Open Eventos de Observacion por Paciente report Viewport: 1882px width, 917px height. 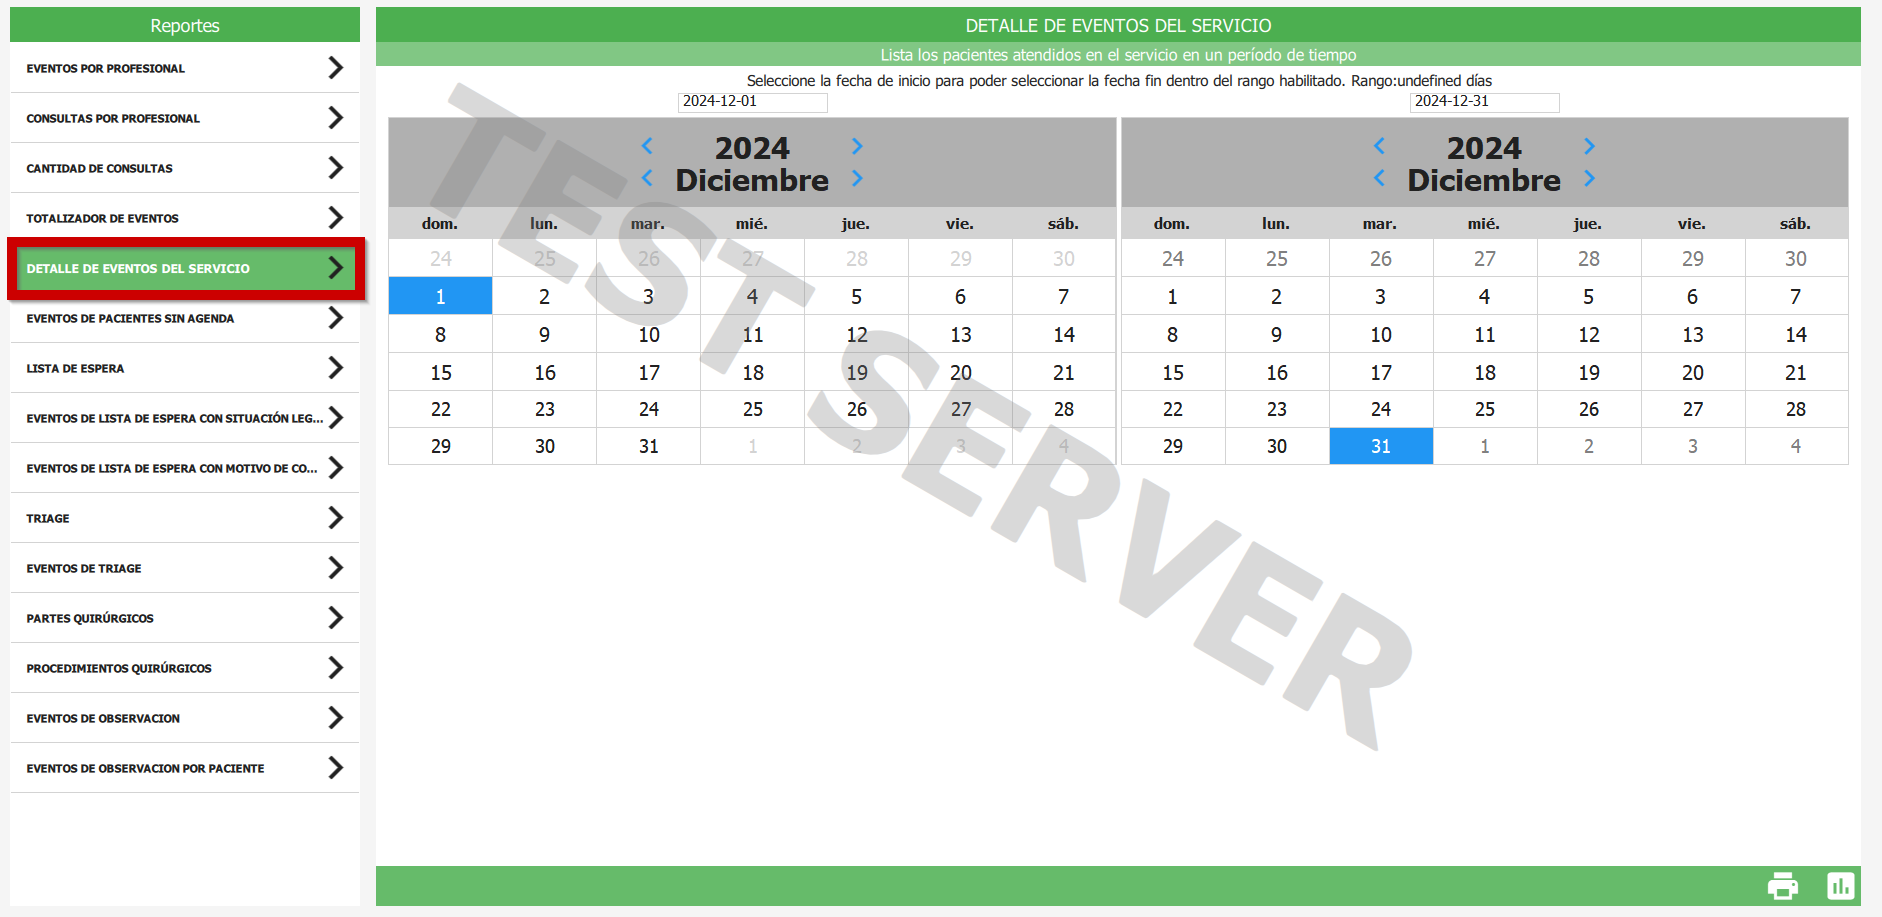pos(184,768)
